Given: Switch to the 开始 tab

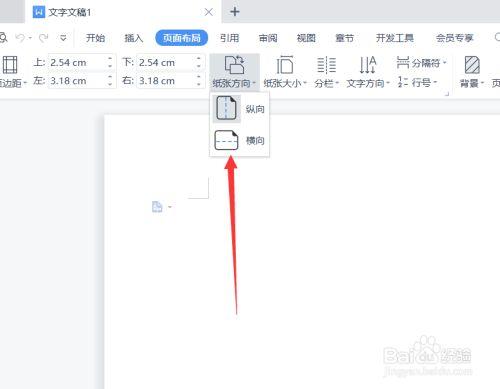Looking at the screenshot, I should click(x=95, y=38).
